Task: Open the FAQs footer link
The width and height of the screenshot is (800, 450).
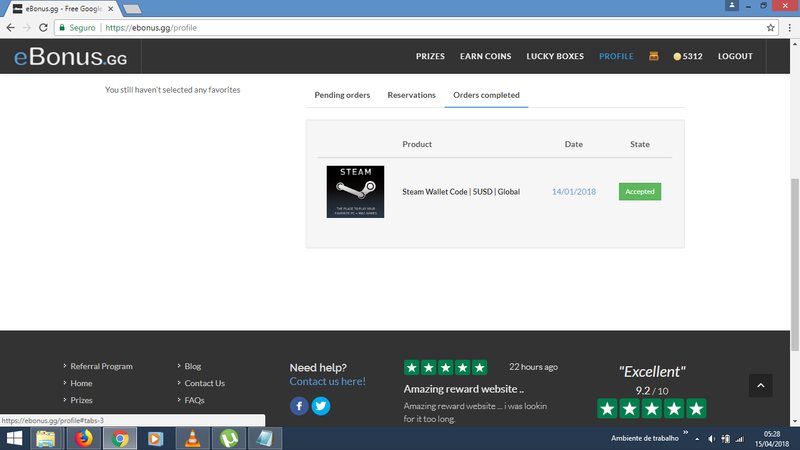Action: [x=194, y=400]
